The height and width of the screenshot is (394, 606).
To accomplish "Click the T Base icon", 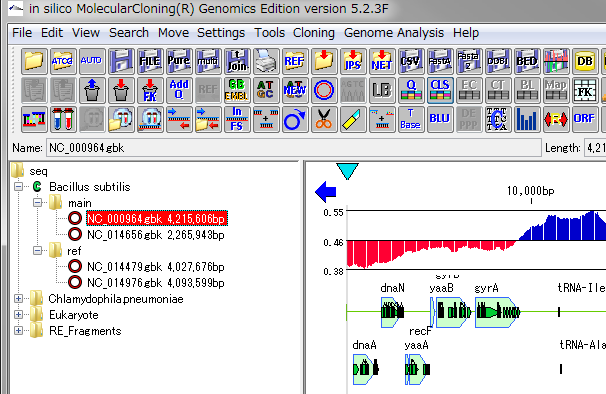I will [411, 119].
